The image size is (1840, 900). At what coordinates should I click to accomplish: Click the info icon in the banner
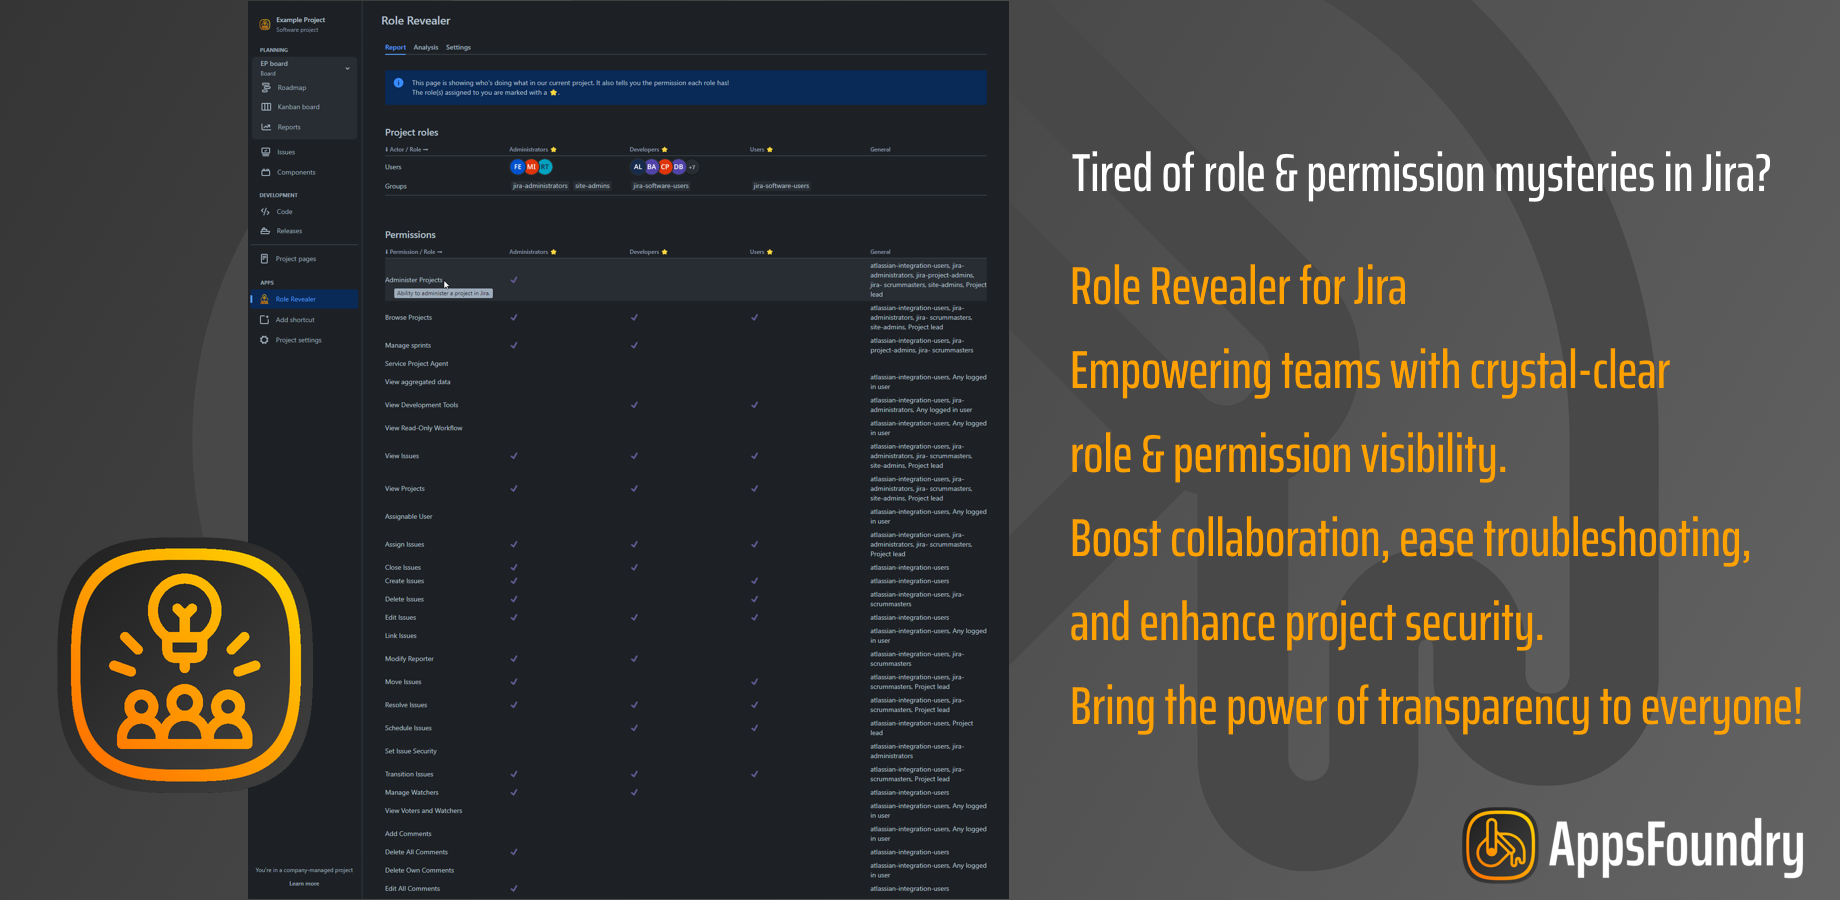tap(399, 83)
